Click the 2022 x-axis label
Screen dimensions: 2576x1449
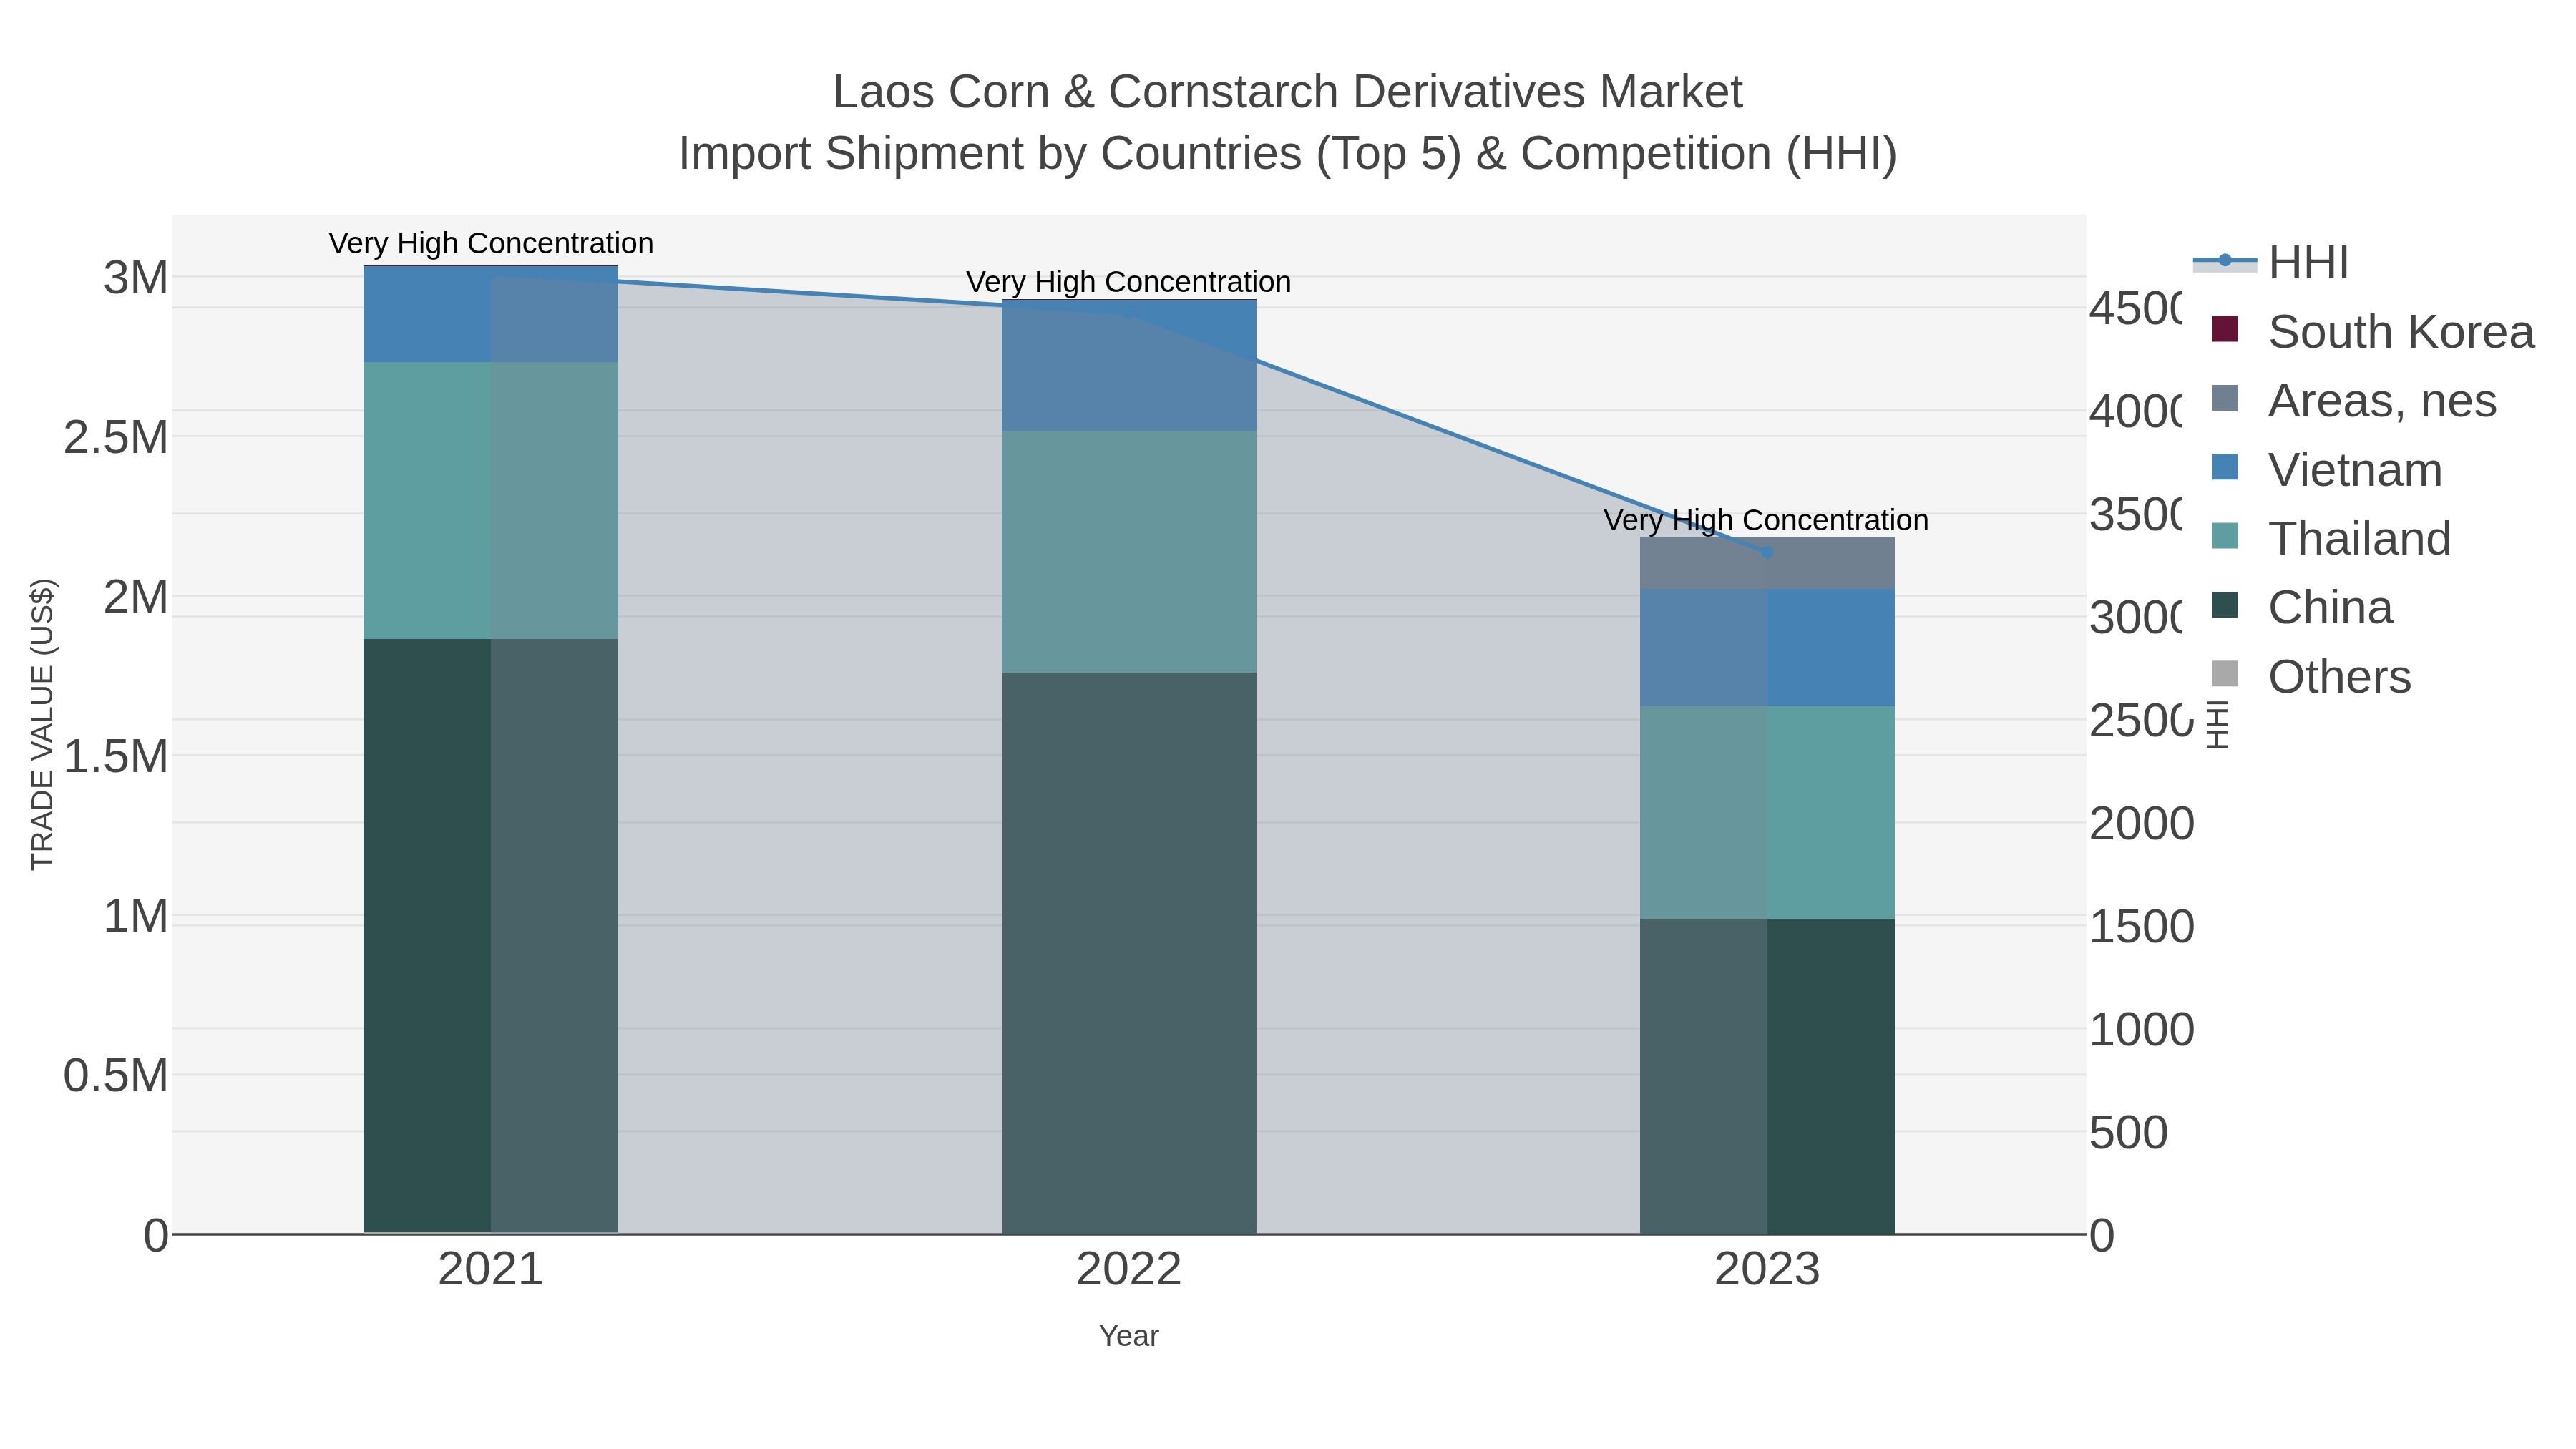pyautogui.click(x=1129, y=1270)
